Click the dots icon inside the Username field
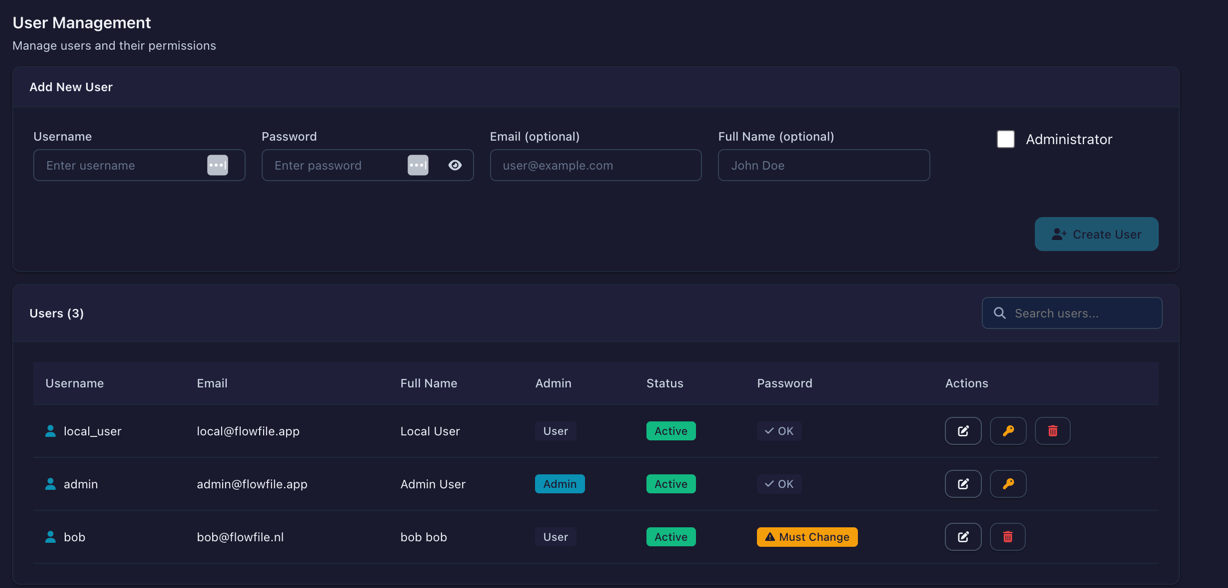 pos(217,164)
